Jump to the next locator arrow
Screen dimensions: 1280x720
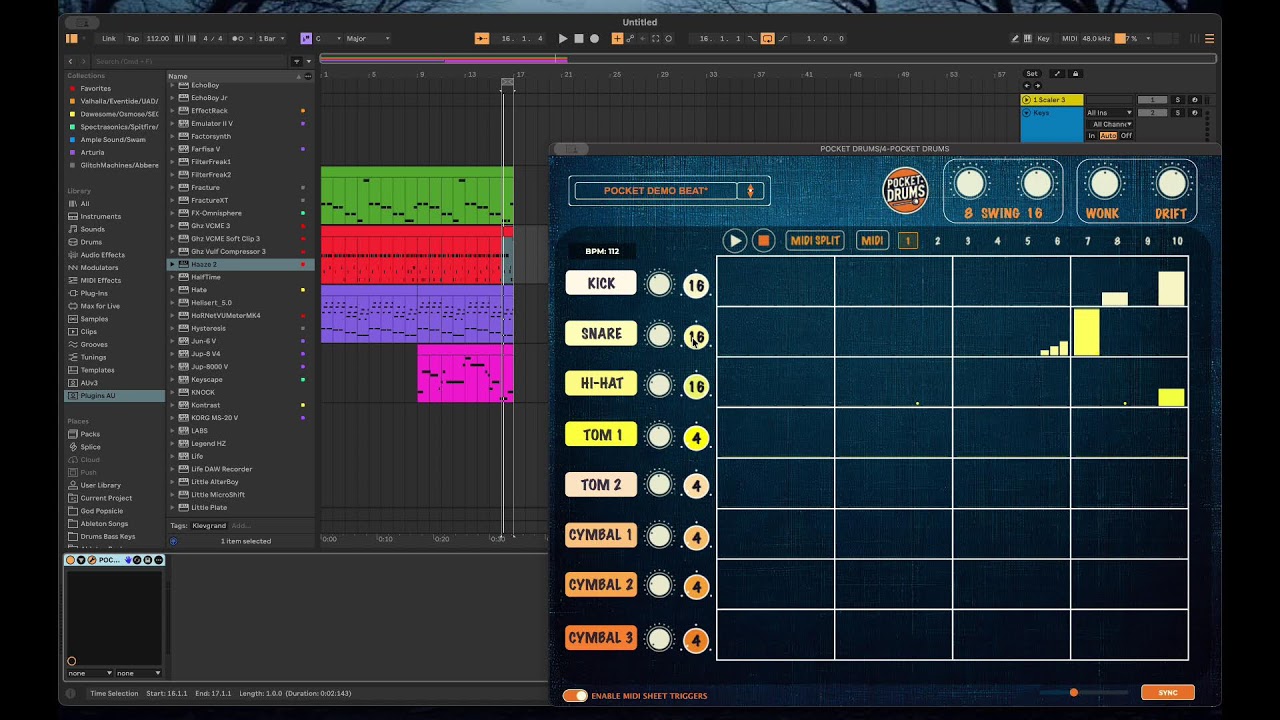pos(1036,86)
